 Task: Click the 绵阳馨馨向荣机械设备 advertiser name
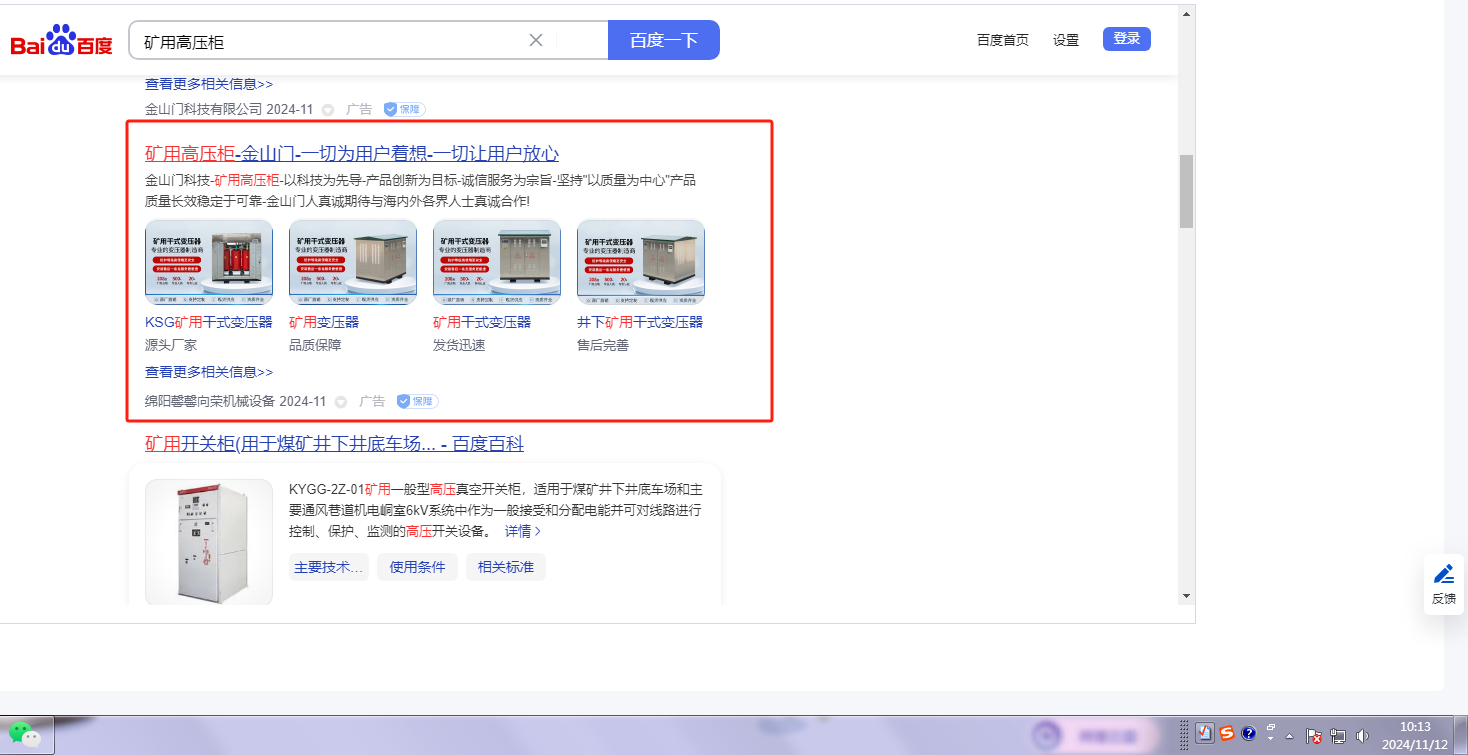(210, 401)
